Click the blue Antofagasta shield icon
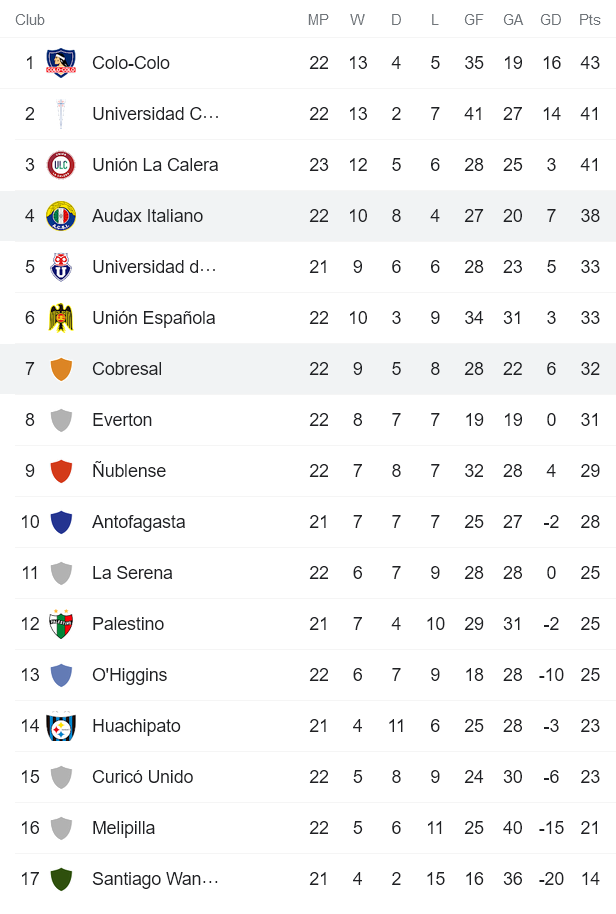The height and width of the screenshot is (914, 616). (x=61, y=522)
